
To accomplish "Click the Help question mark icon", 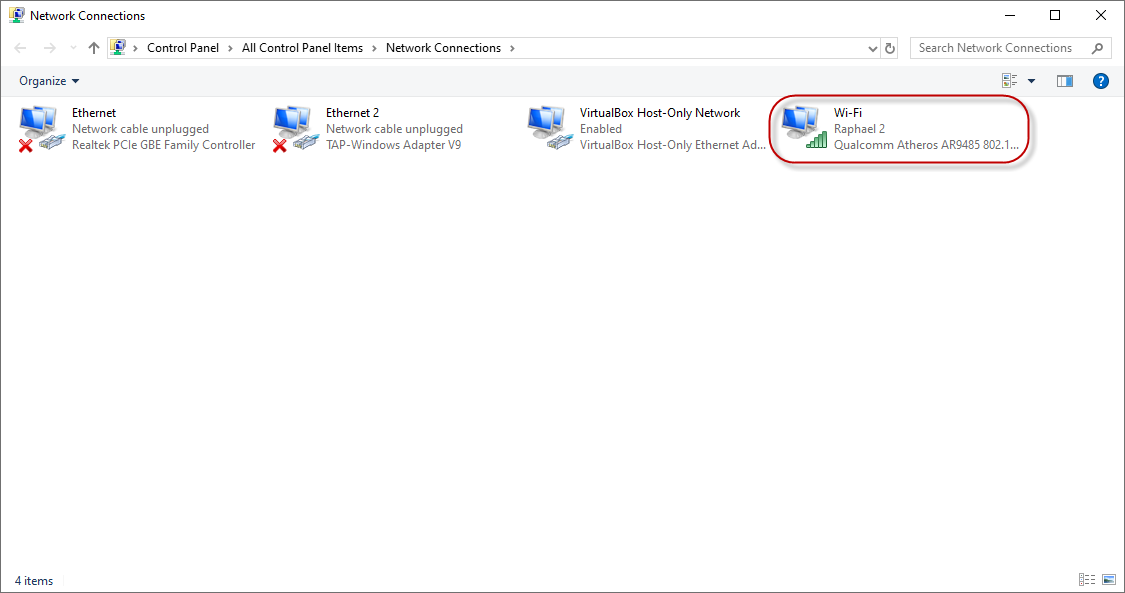I will tap(1101, 81).
